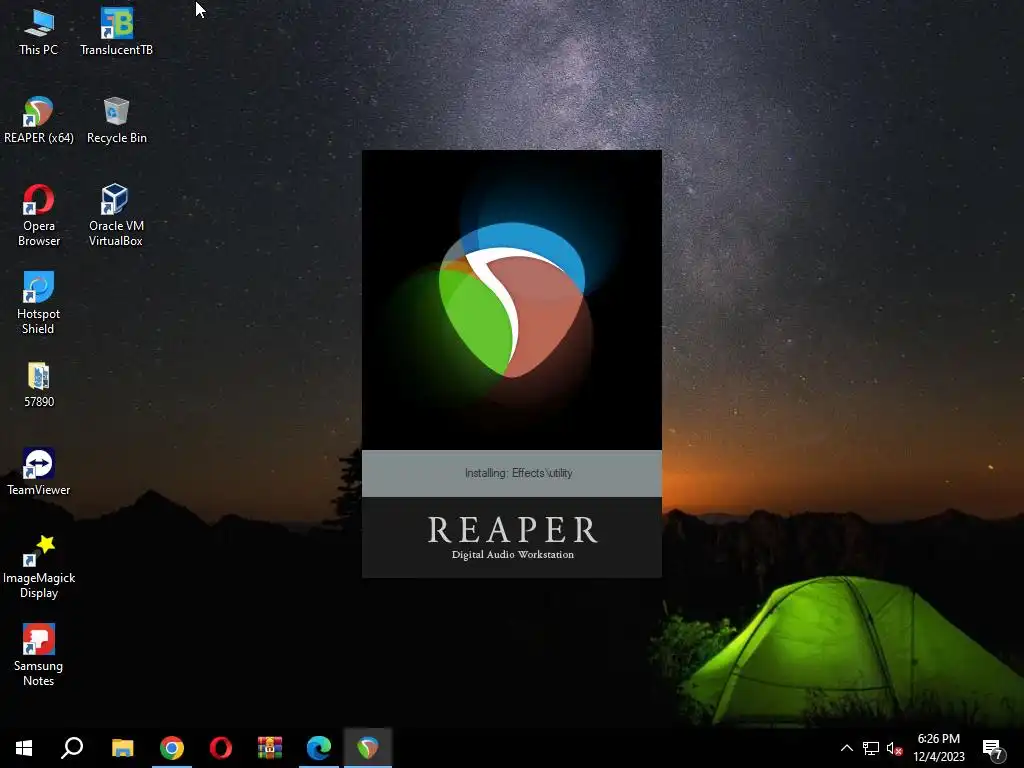Select the TeamViewer desktop shortcut
The height and width of the screenshot is (768, 1024).
click(39, 472)
